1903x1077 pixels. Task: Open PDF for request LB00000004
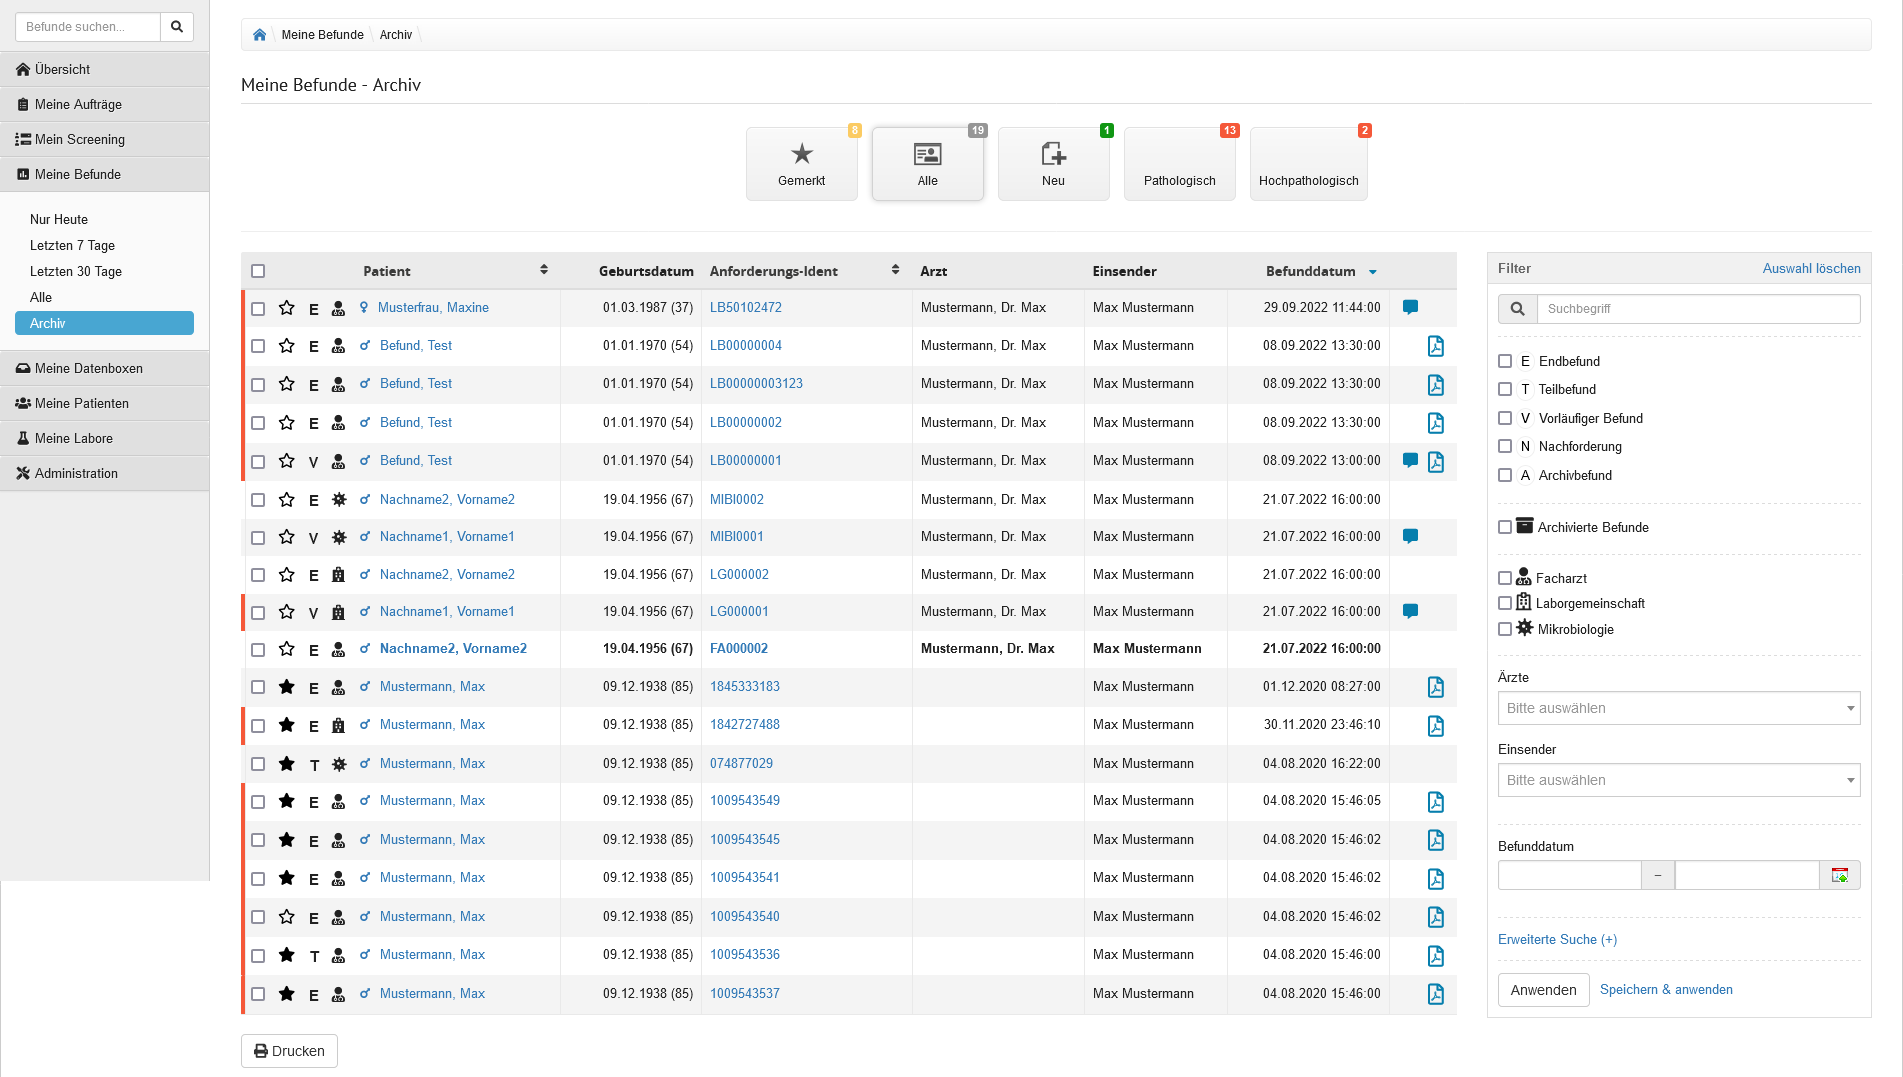click(1435, 346)
